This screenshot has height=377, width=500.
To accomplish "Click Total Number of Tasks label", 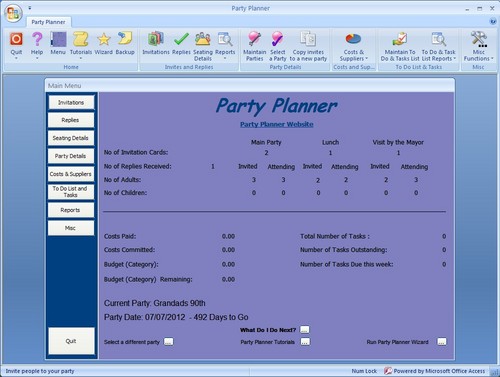I will pyautogui.click(x=335, y=236).
